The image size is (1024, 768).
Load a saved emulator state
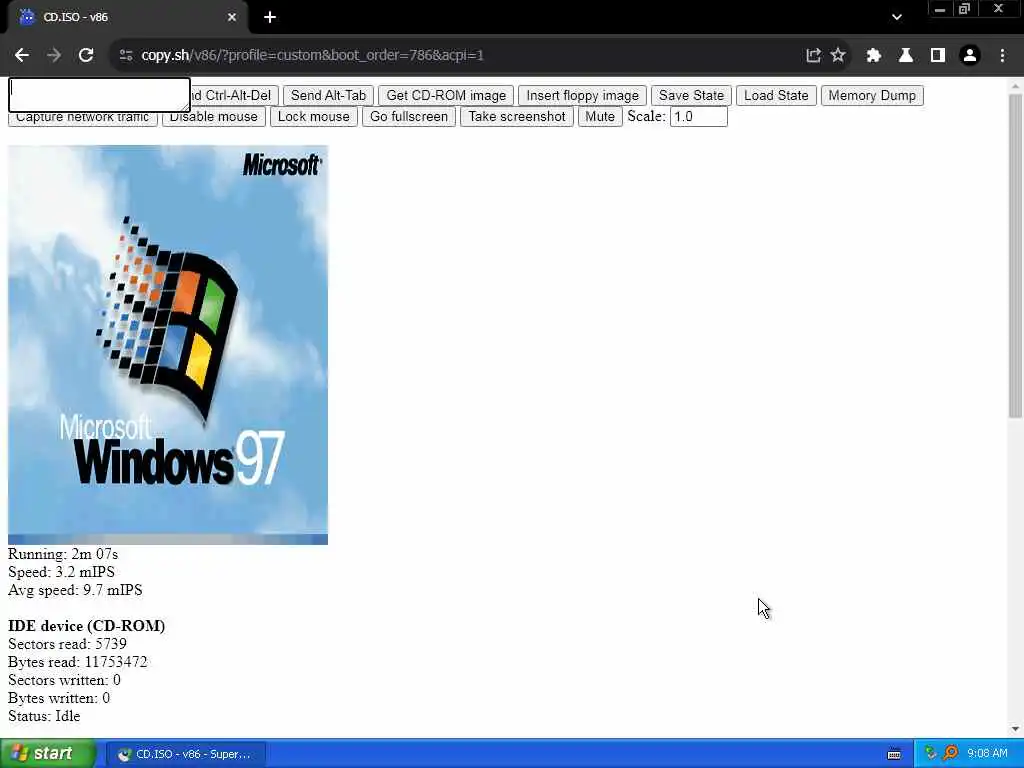[776, 95]
